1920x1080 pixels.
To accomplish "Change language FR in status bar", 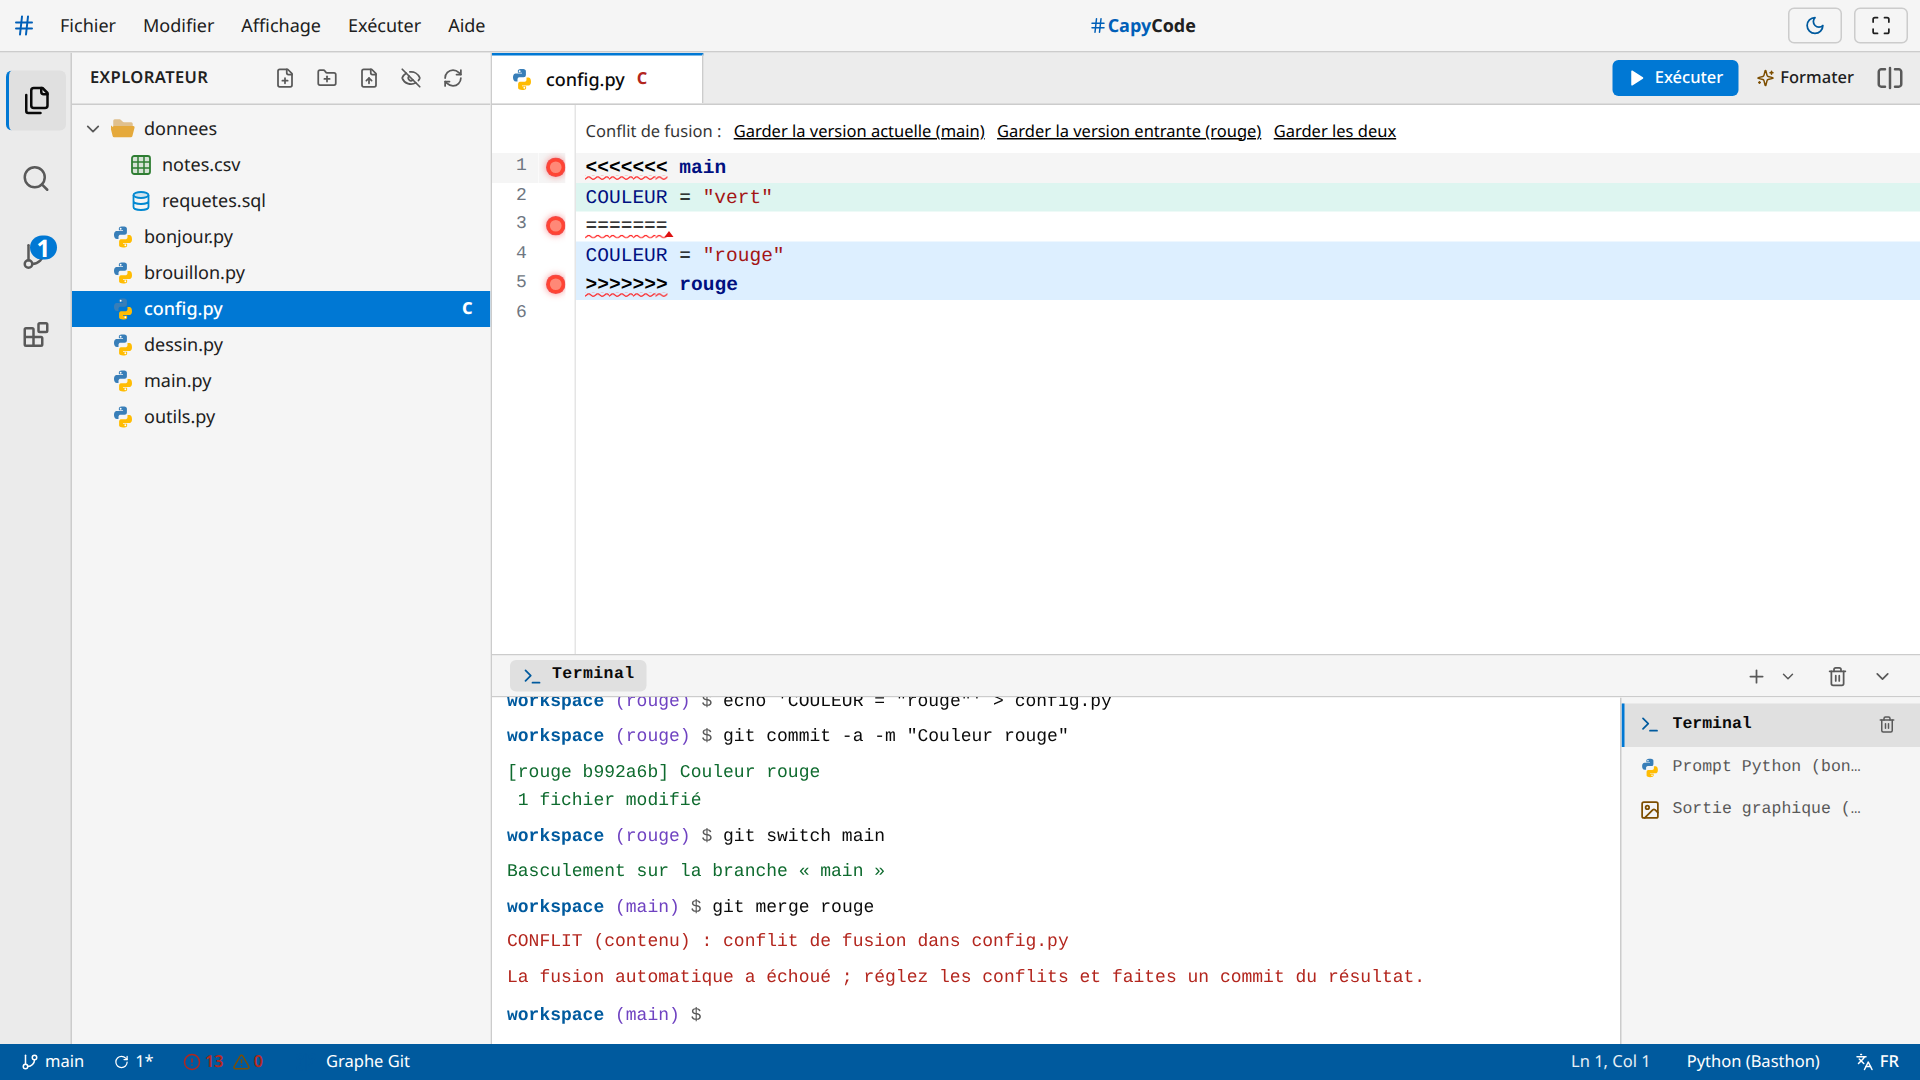I will tap(1878, 1062).
